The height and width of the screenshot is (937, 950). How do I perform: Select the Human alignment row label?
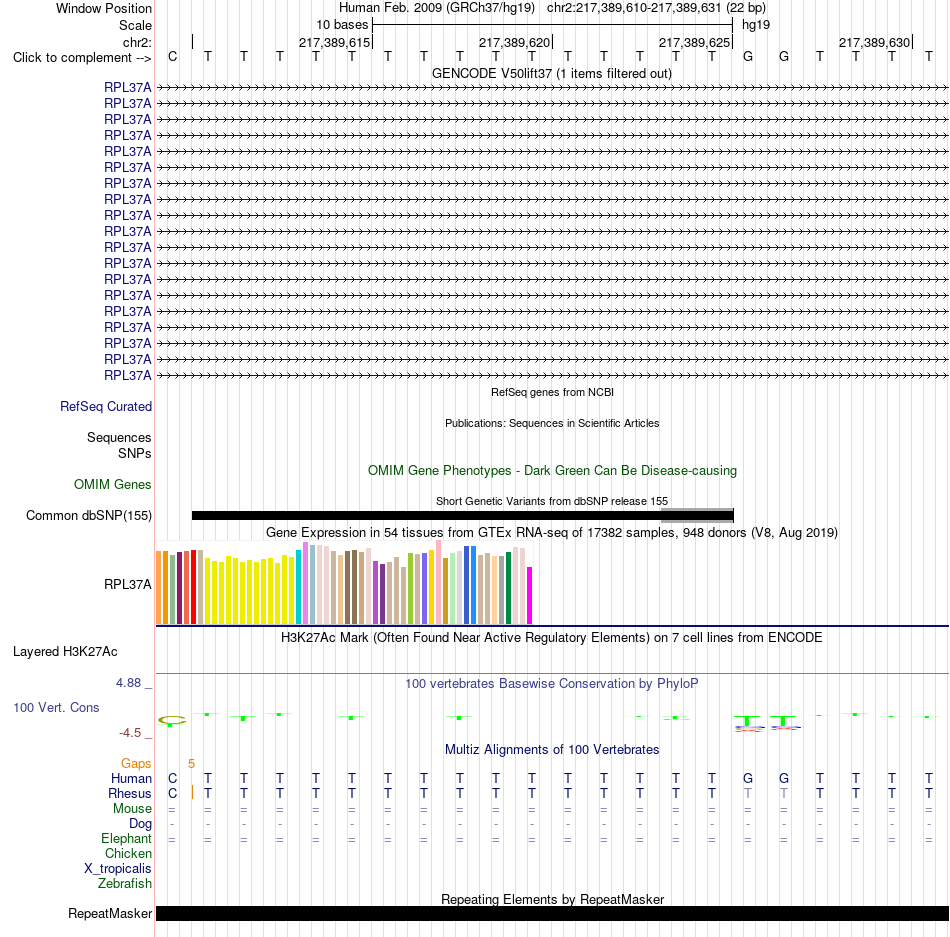(131, 779)
